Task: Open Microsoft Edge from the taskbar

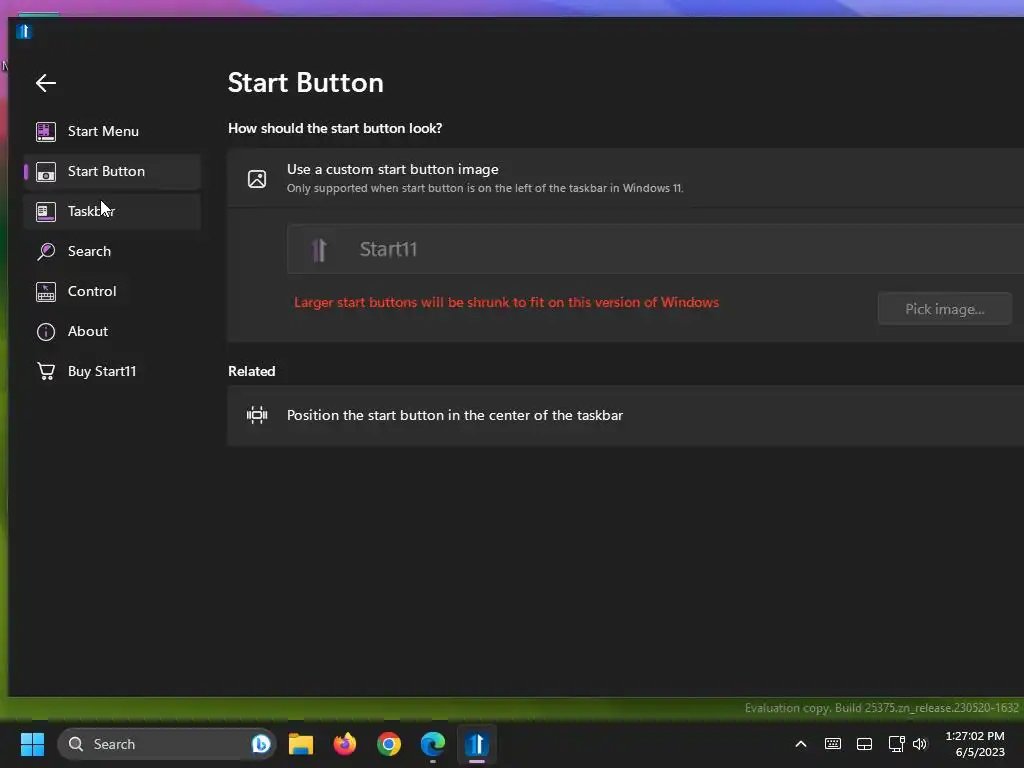Action: (432, 744)
